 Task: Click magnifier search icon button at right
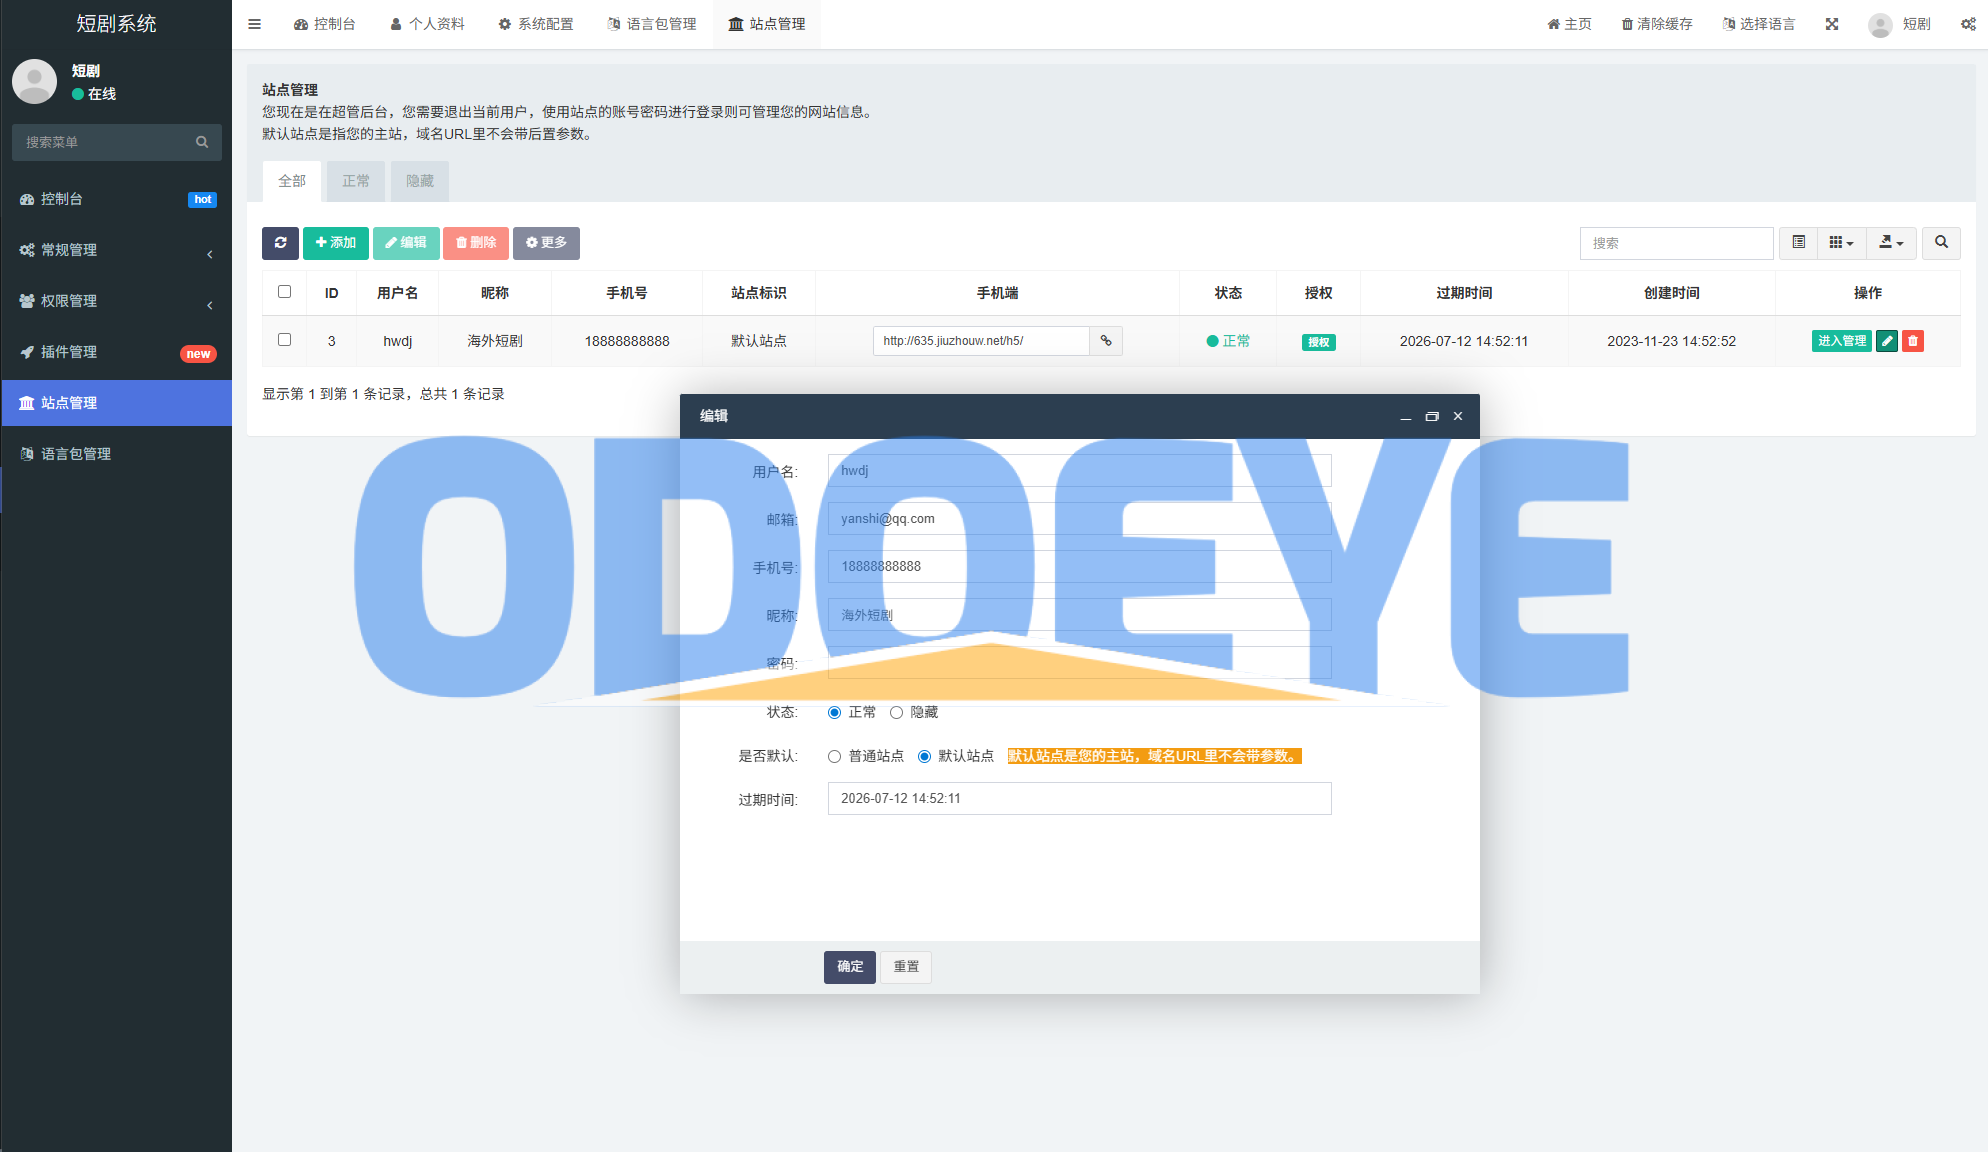click(1941, 243)
